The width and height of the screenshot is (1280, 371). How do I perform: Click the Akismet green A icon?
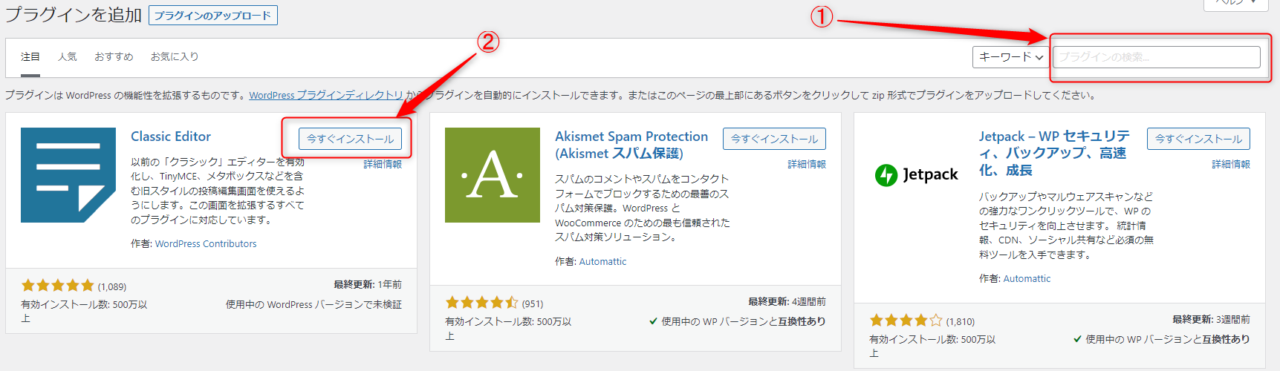492,175
